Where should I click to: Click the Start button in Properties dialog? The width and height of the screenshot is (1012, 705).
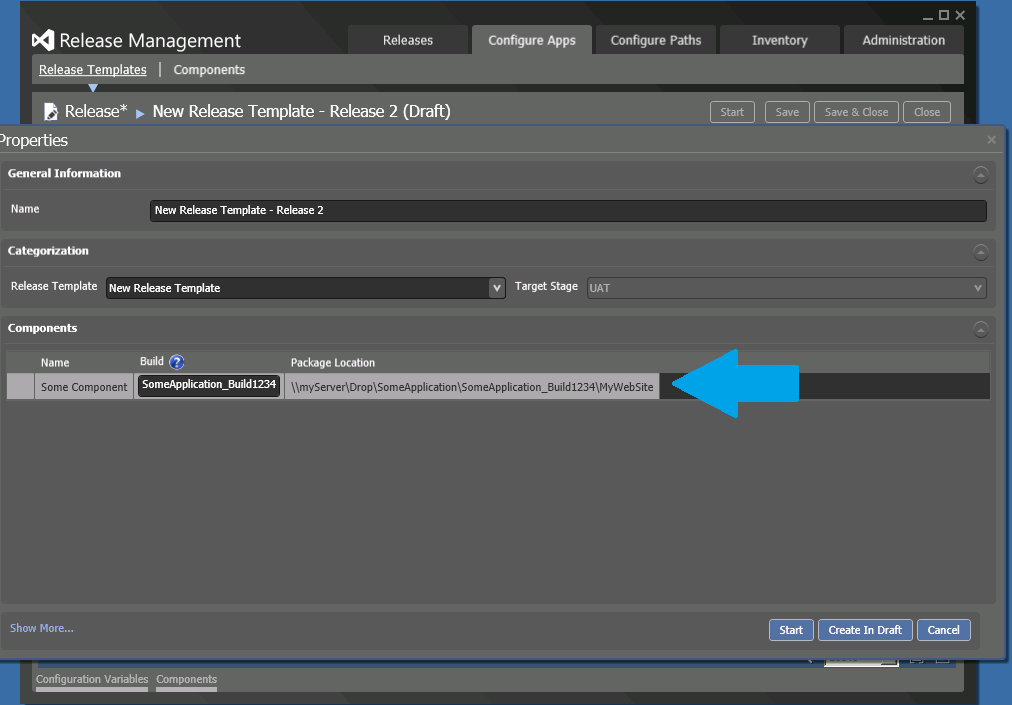coord(790,630)
